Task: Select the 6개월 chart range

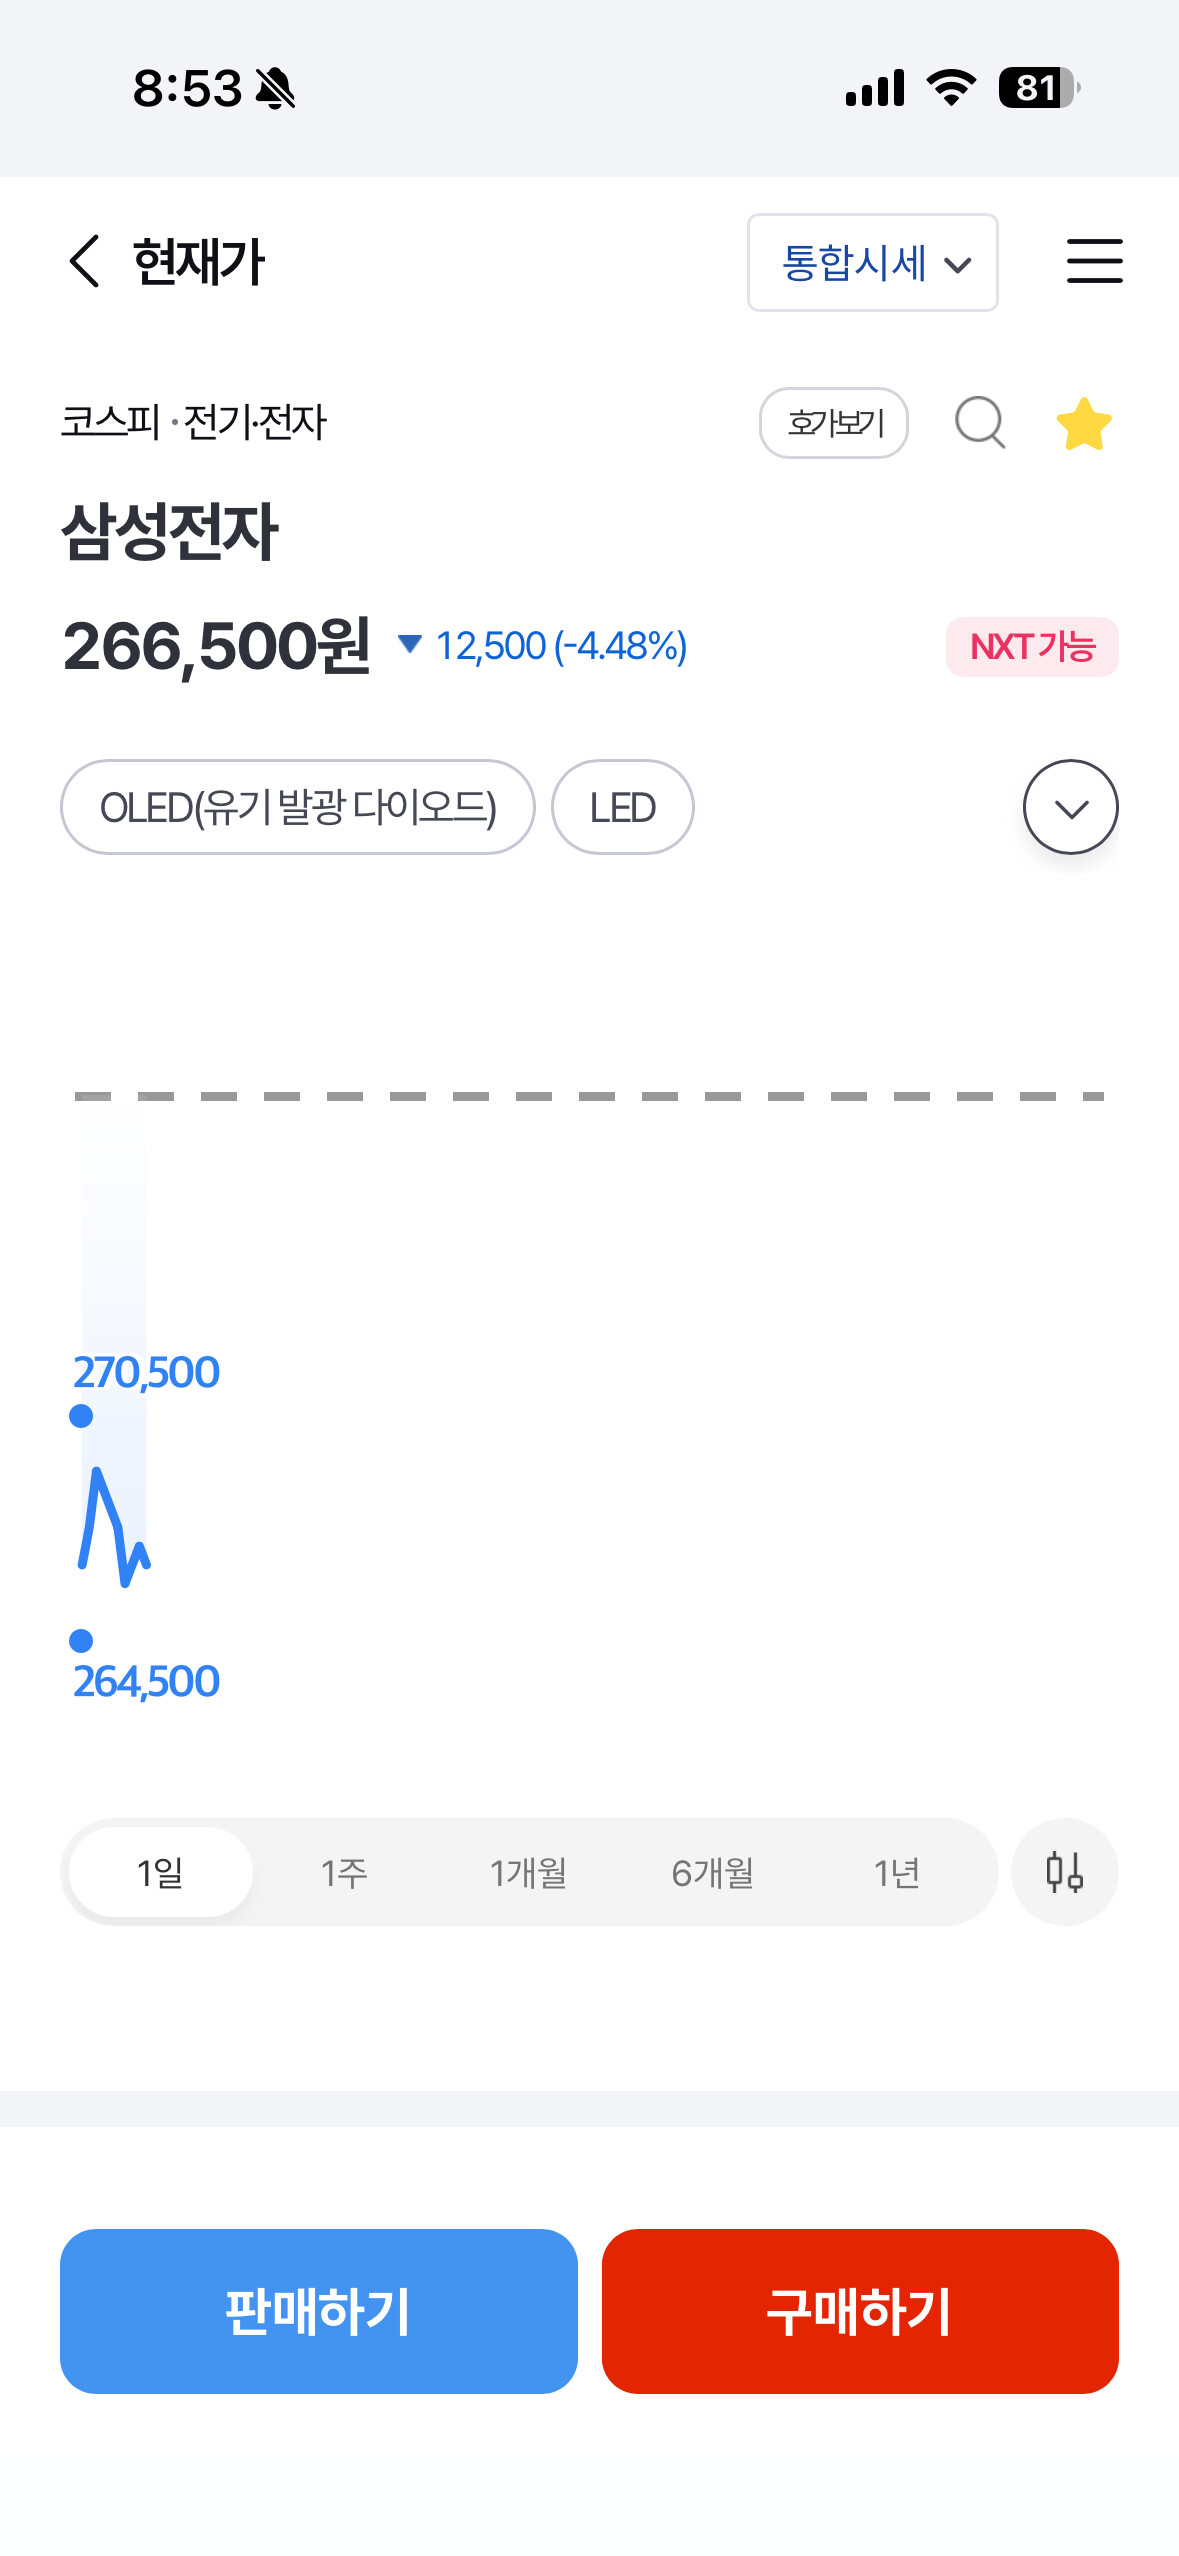Action: (712, 1872)
